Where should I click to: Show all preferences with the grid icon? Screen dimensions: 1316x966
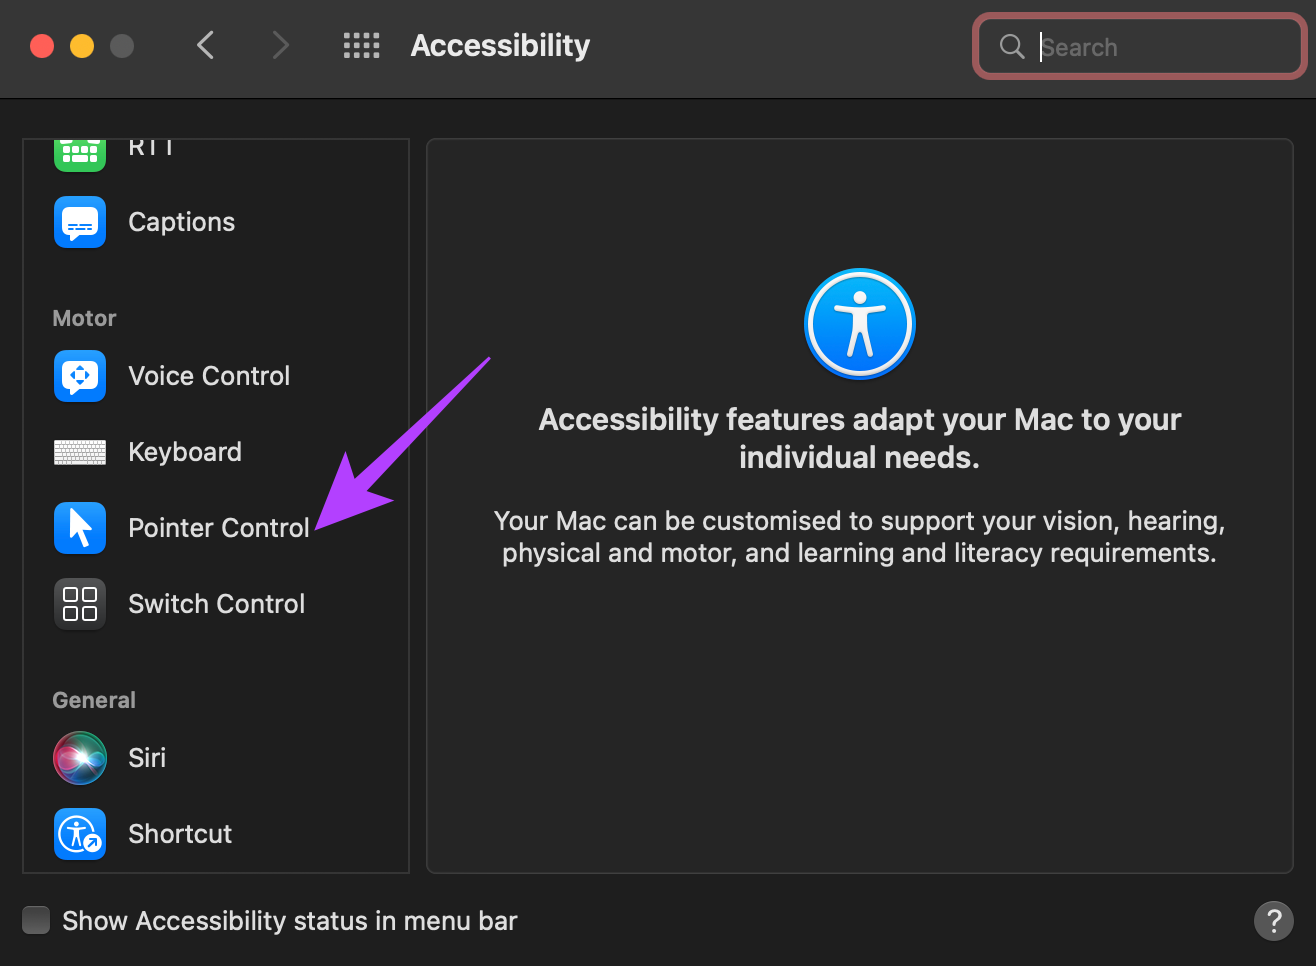coord(361,45)
